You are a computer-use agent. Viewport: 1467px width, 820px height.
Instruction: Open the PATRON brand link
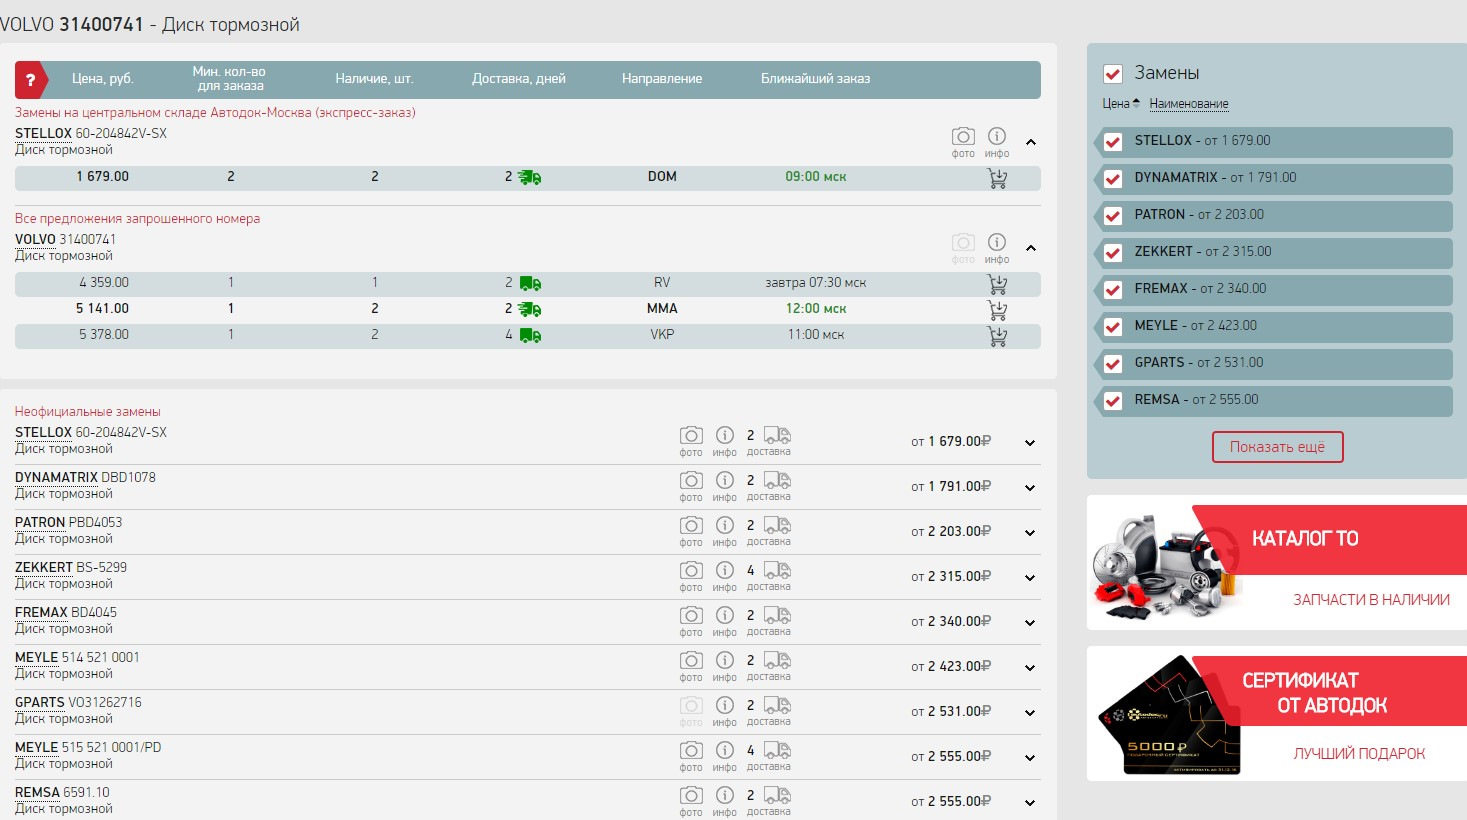(x=40, y=522)
